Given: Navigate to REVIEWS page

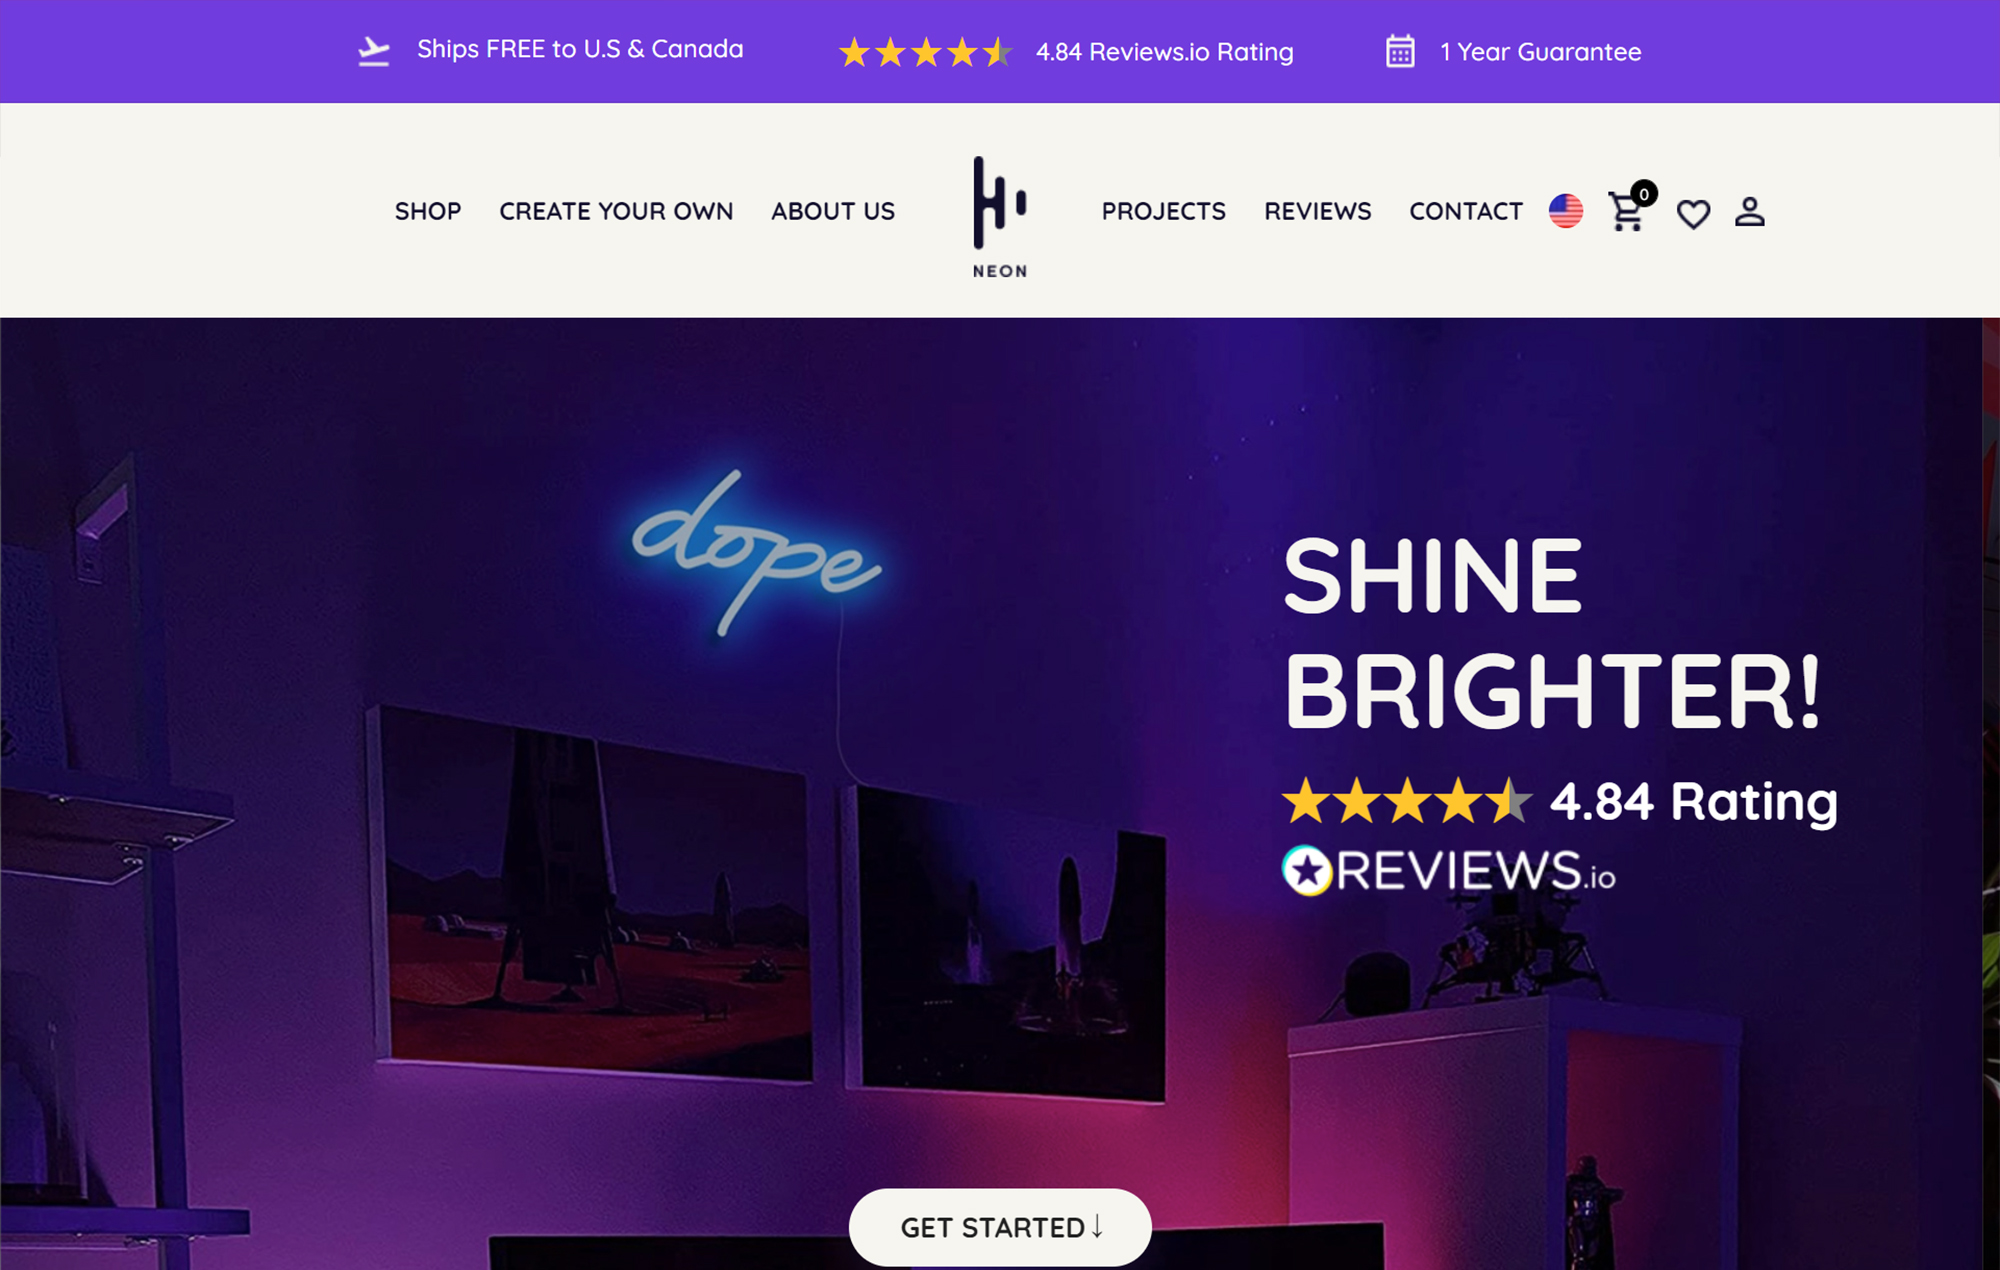Looking at the screenshot, I should click(1317, 211).
